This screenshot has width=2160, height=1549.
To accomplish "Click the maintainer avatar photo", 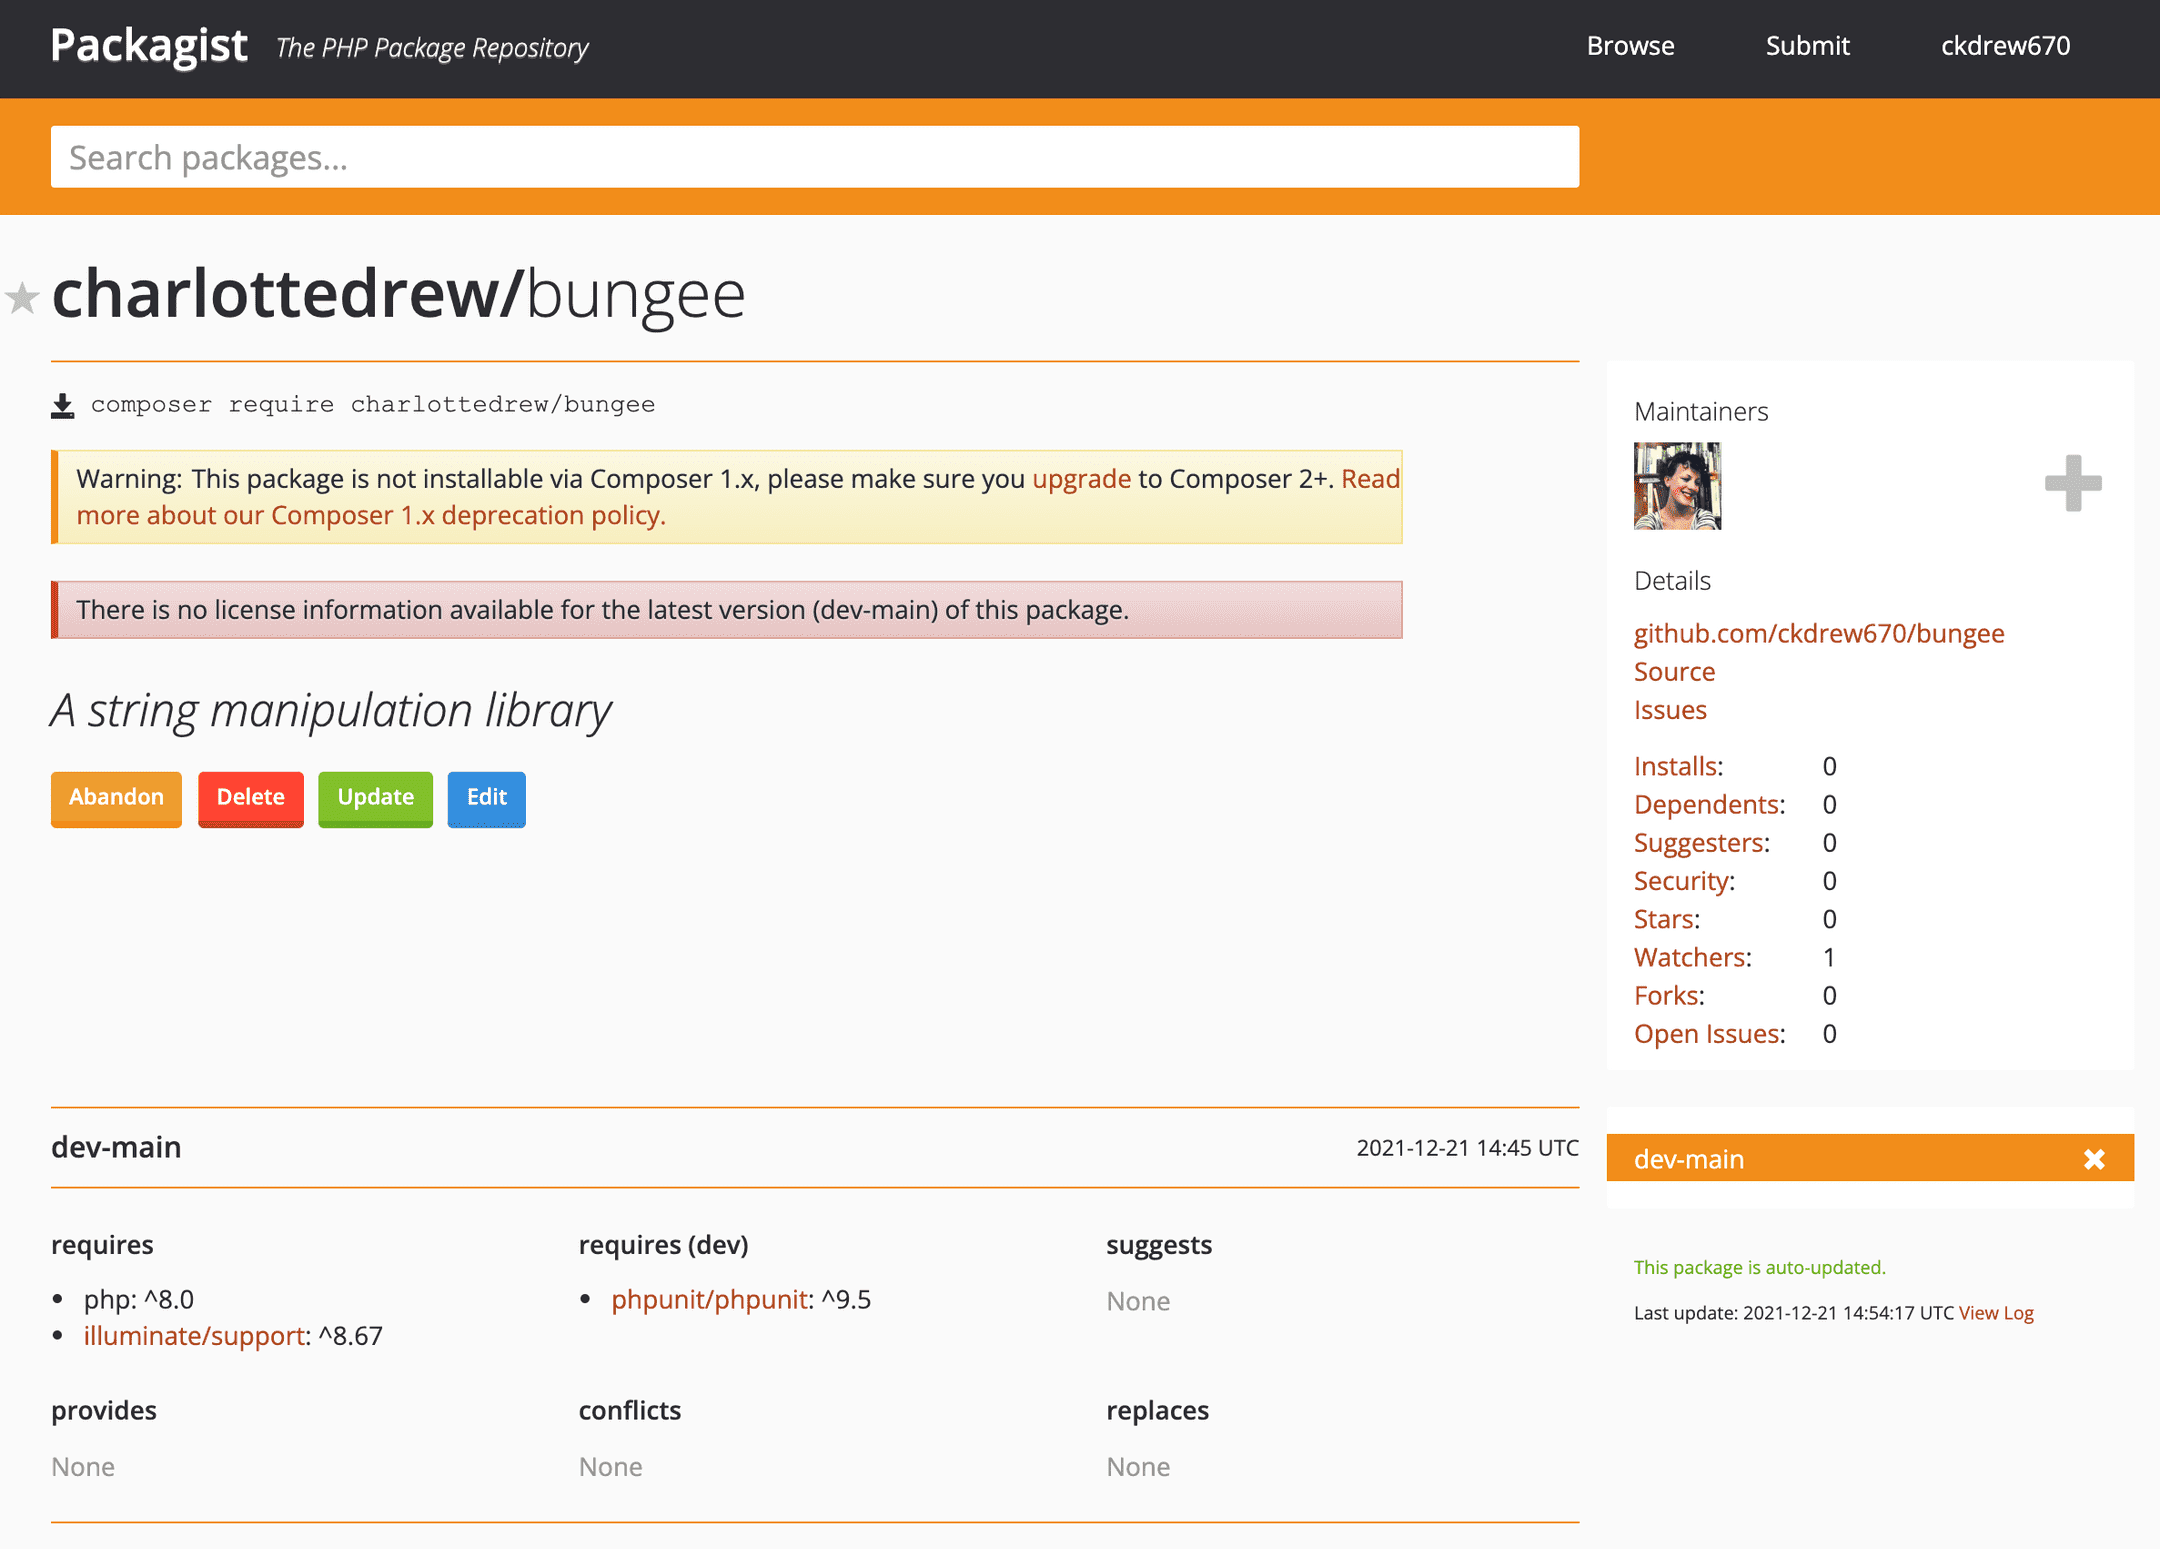I will 1677,486.
